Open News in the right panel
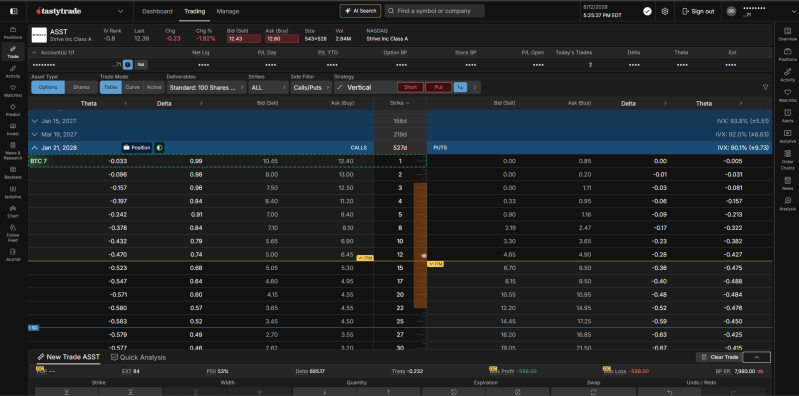Viewport: 799px width, 396px height. click(x=787, y=183)
